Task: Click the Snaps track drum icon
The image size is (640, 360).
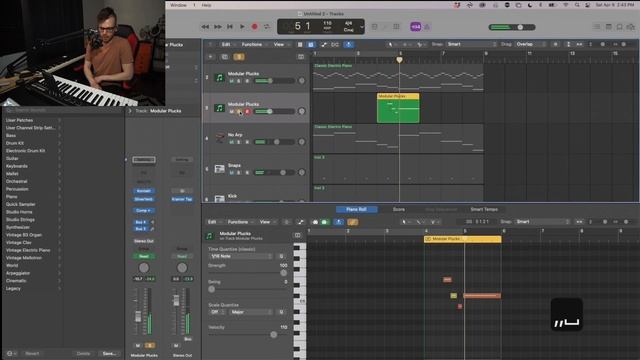Action: pyautogui.click(x=220, y=169)
